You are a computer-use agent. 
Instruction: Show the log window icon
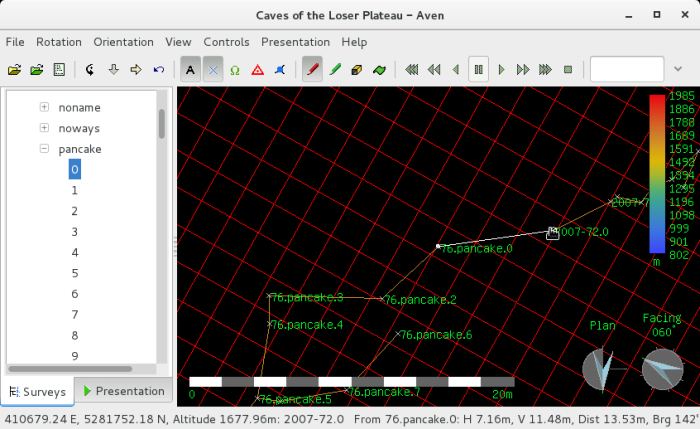pos(59,70)
